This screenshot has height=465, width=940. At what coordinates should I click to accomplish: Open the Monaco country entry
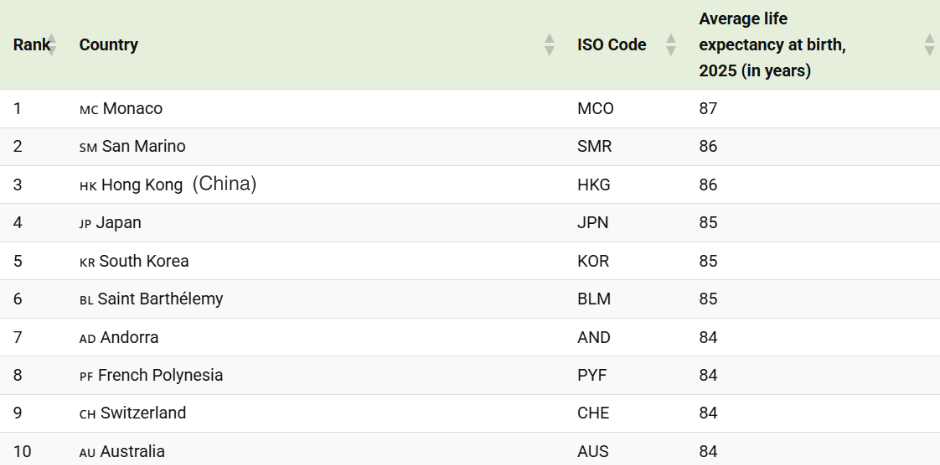[x=132, y=108]
